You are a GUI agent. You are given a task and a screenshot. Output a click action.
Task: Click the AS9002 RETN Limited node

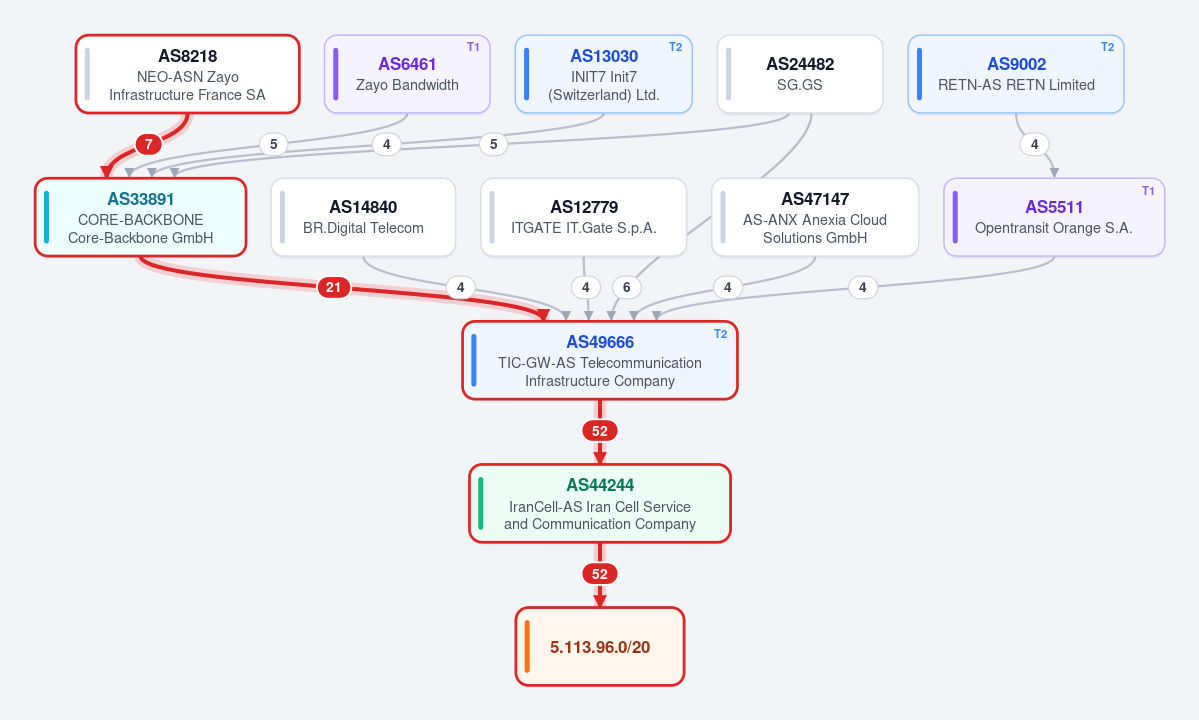click(1015, 74)
